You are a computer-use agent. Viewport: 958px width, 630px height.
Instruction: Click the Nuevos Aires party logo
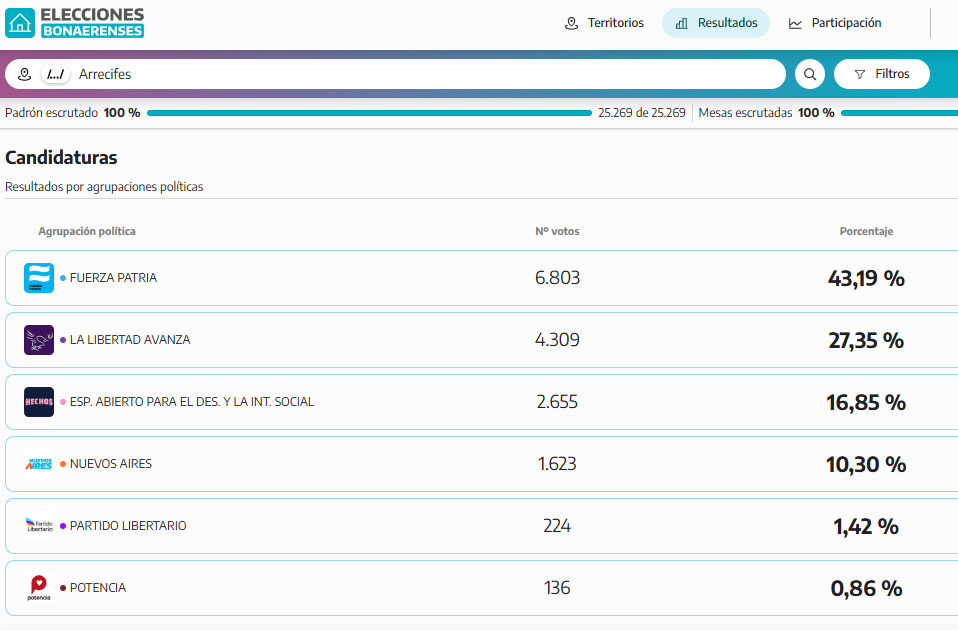(x=39, y=464)
